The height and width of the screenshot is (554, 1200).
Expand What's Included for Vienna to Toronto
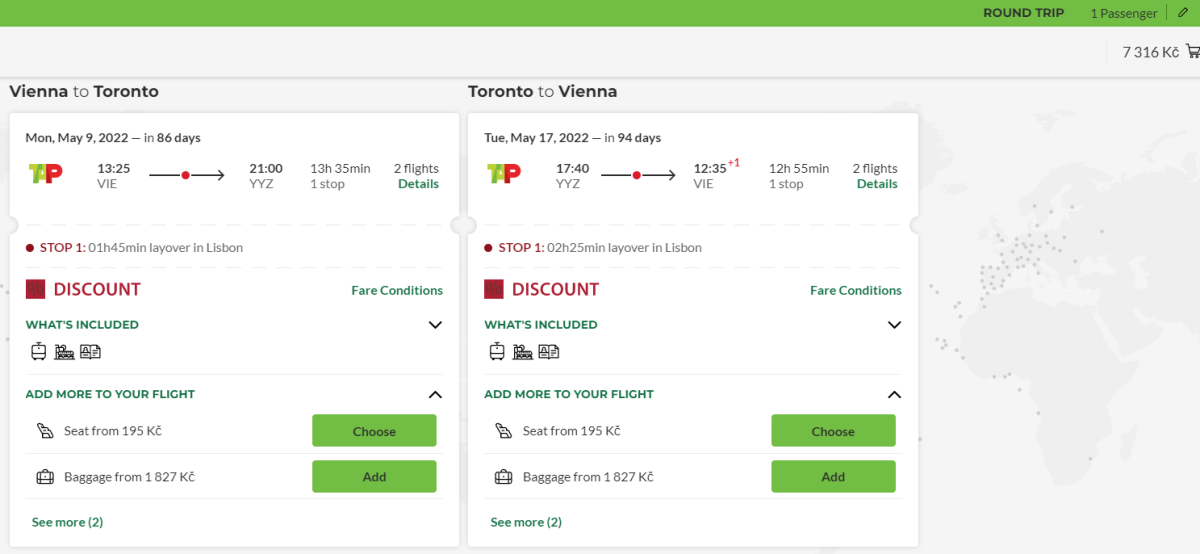click(435, 325)
